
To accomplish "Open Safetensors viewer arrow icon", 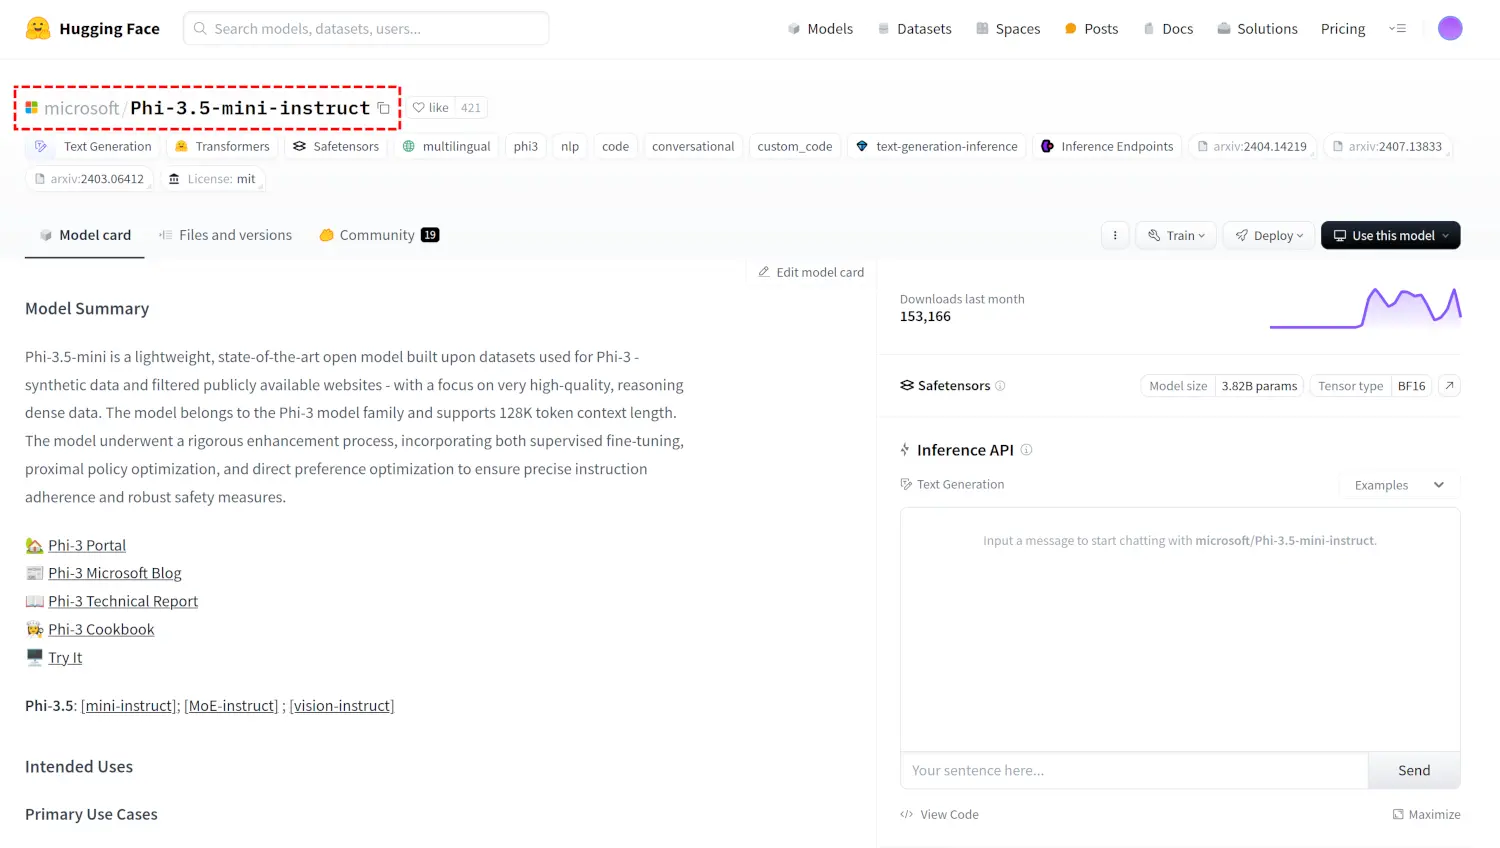I will pyautogui.click(x=1449, y=385).
